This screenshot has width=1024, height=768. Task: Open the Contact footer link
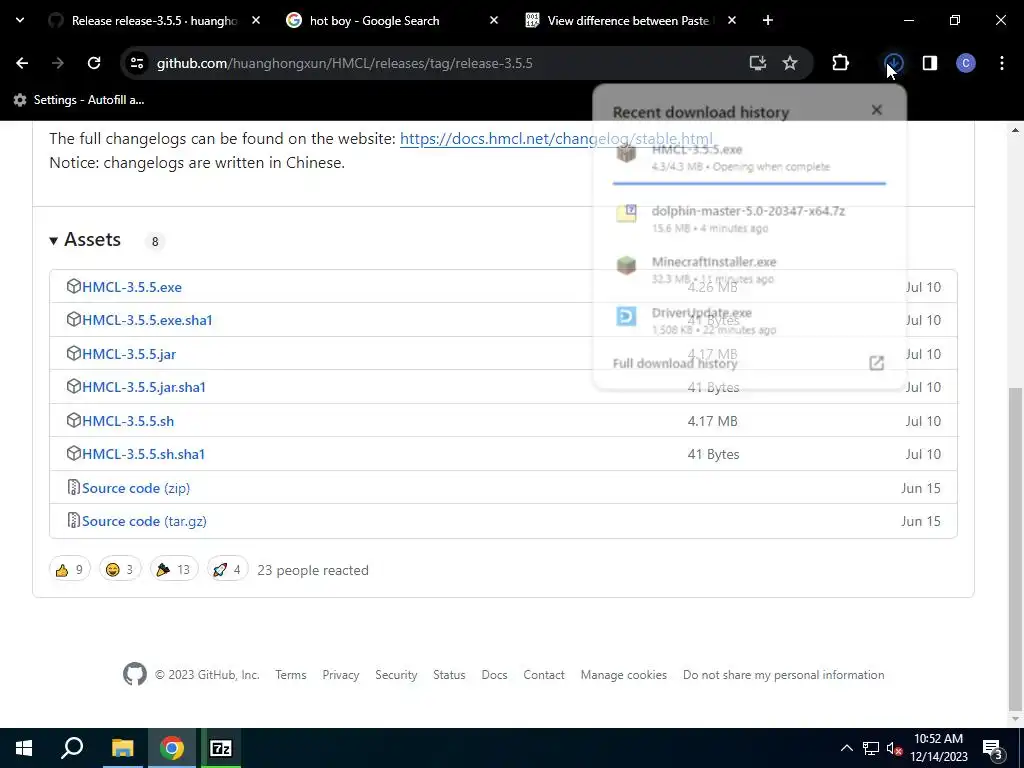(x=544, y=675)
